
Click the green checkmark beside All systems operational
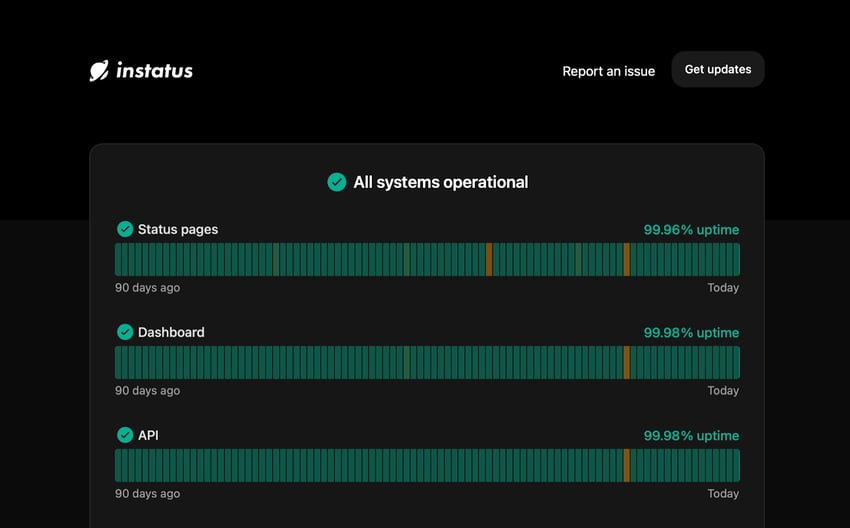[x=337, y=182]
